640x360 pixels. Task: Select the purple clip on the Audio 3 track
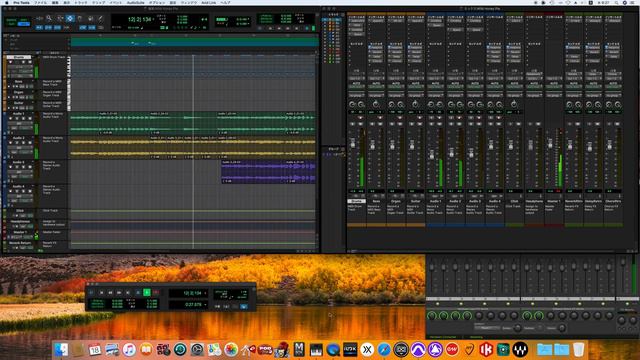click(x=268, y=171)
